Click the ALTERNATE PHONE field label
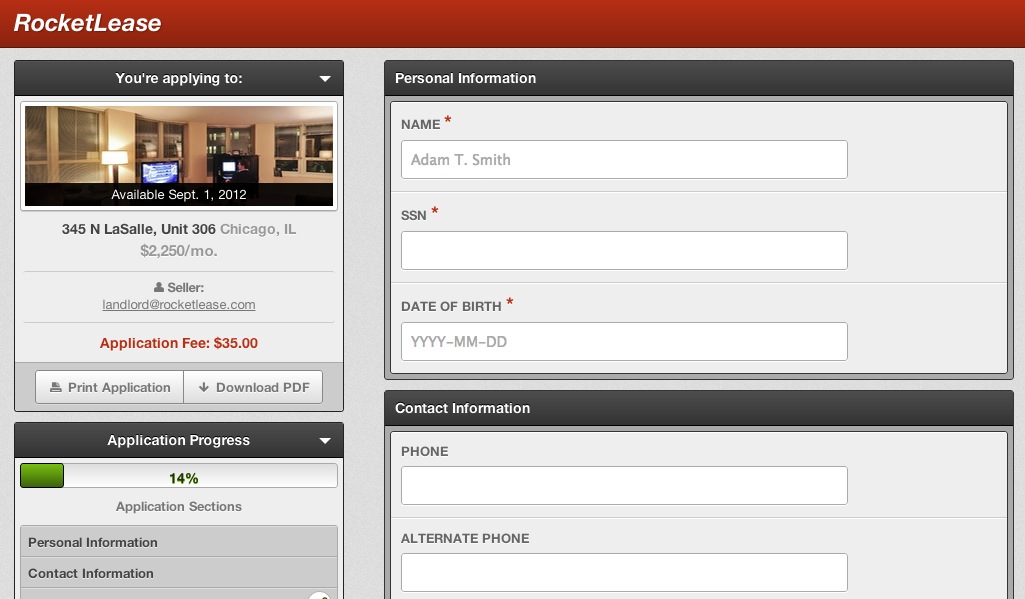Viewport: 1025px width, 599px height. pos(465,539)
